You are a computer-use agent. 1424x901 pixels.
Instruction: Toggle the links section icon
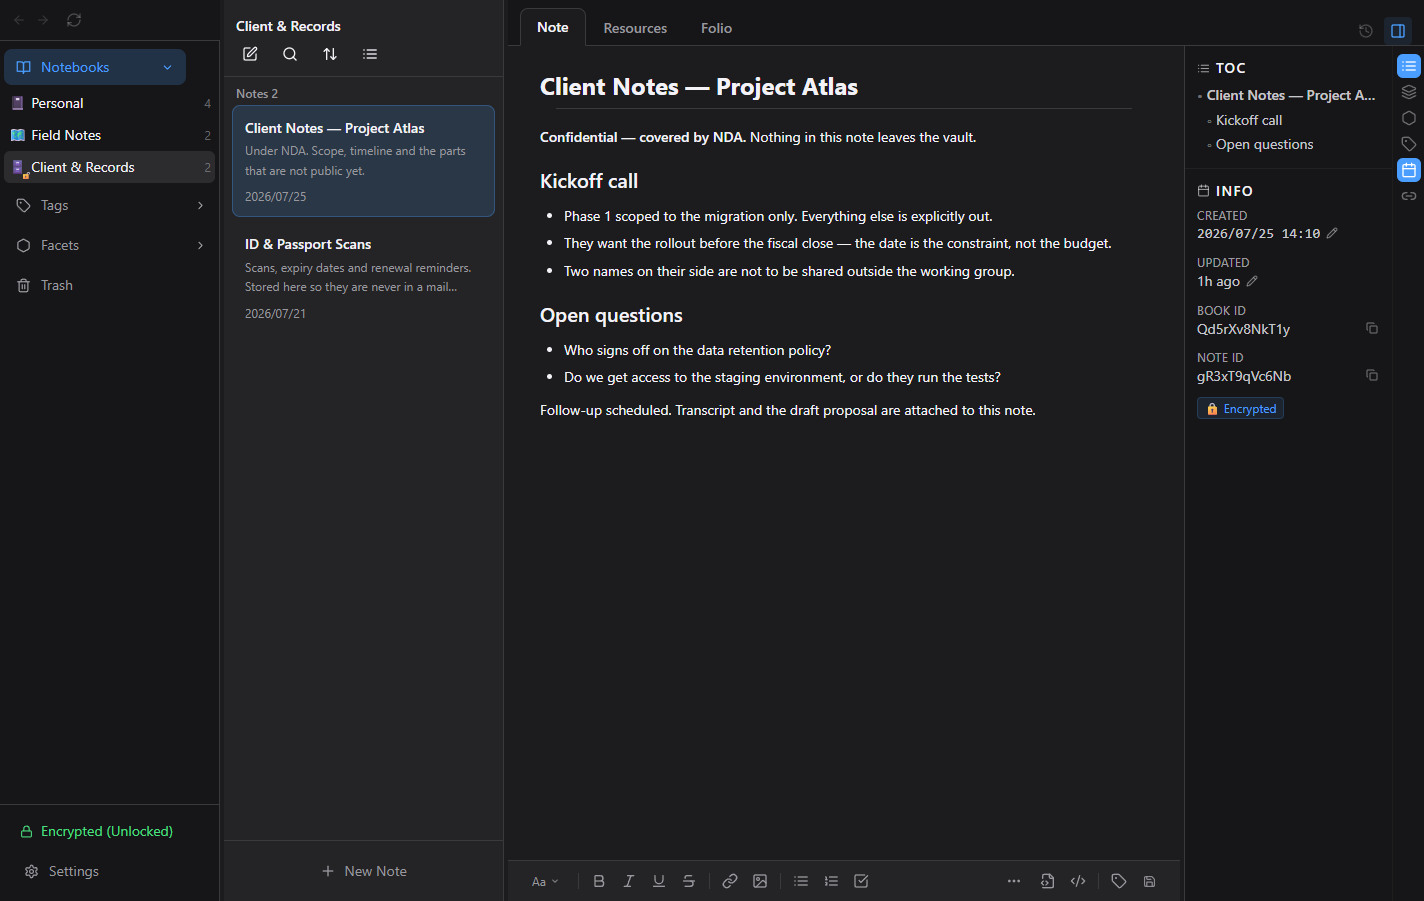(x=1409, y=196)
